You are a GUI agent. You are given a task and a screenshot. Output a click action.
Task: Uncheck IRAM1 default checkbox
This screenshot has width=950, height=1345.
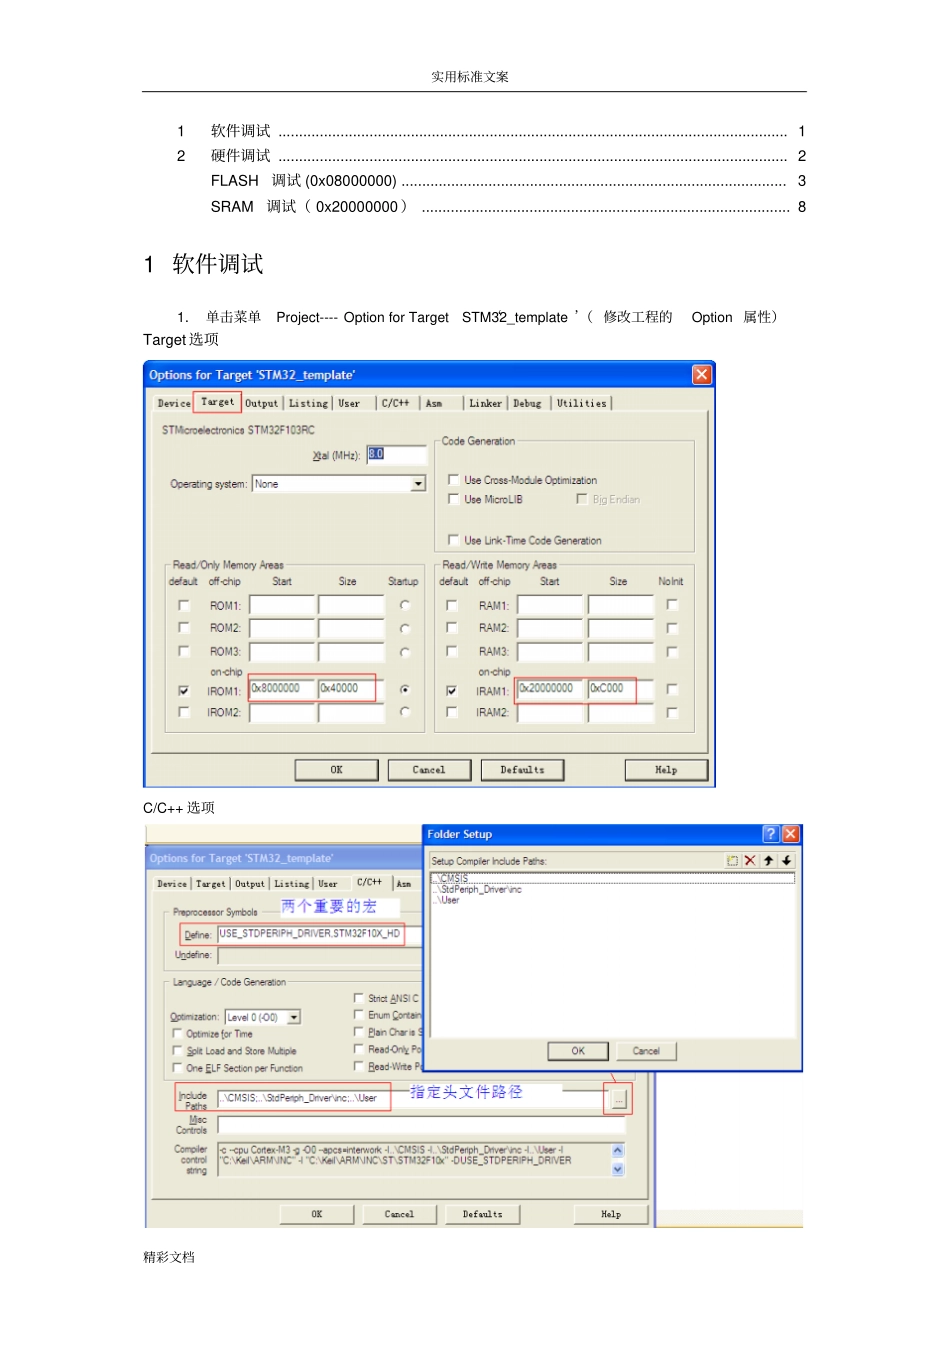(452, 691)
